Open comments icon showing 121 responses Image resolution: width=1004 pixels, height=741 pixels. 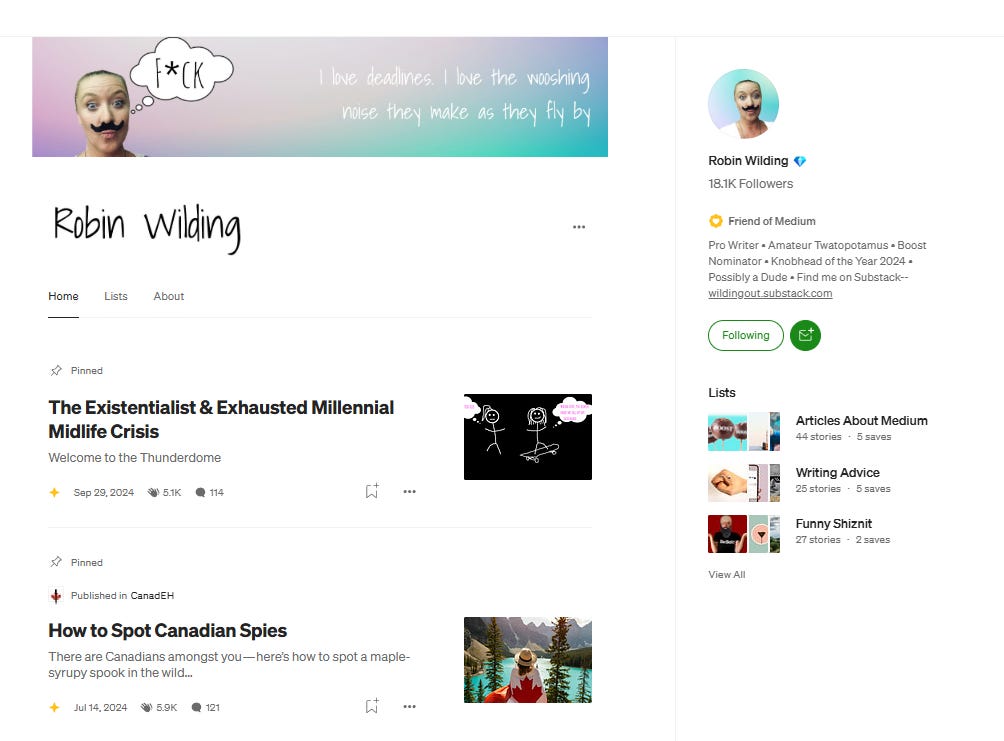pyautogui.click(x=197, y=707)
